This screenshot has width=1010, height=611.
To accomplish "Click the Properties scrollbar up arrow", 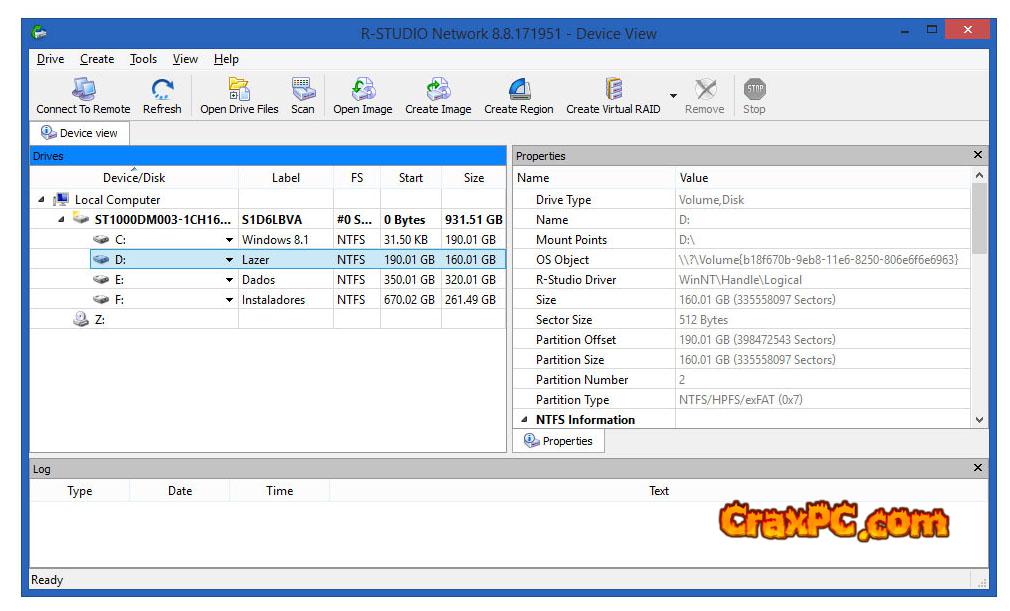I will [x=979, y=175].
